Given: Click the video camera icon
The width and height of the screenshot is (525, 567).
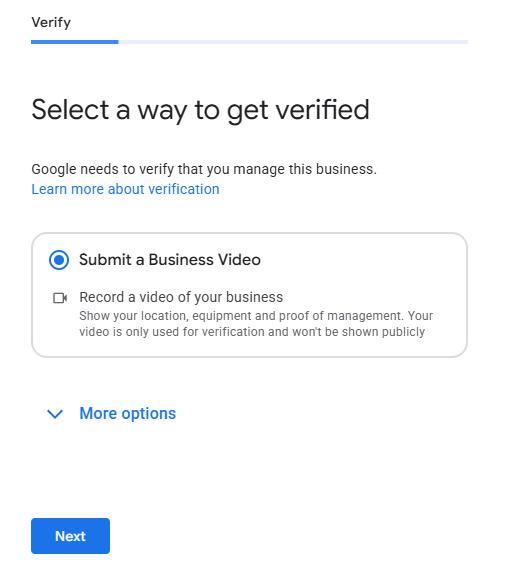Looking at the screenshot, I should (60, 298).
